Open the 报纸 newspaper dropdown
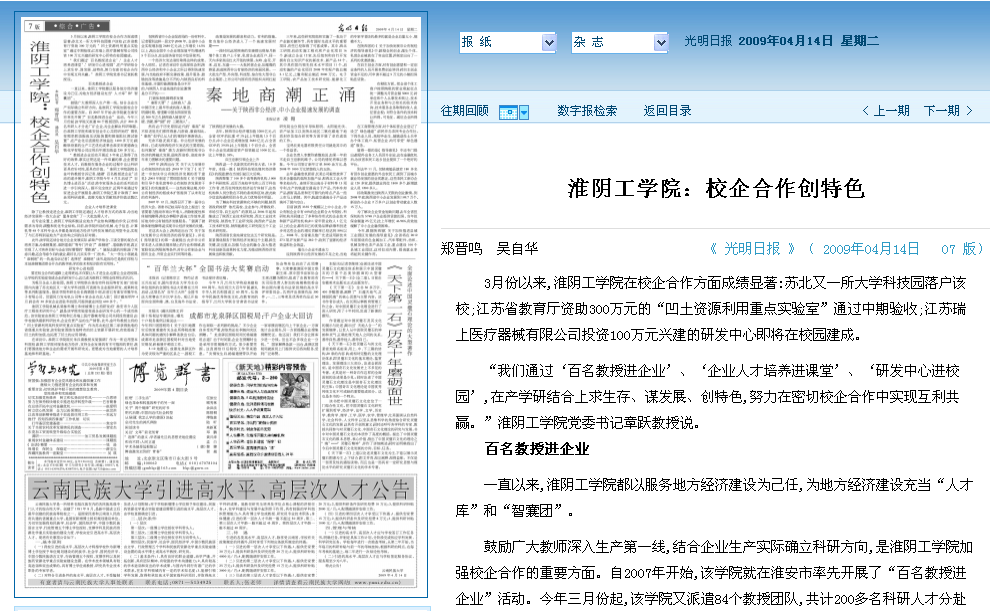The image size is (990, 611). point(506,42)
